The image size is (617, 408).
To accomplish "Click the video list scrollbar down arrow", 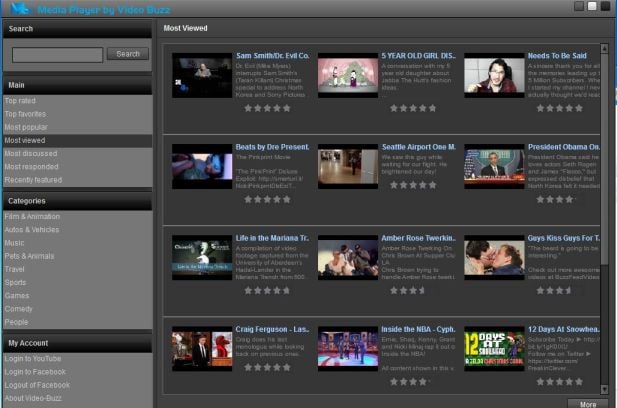I will click(604, 389).
